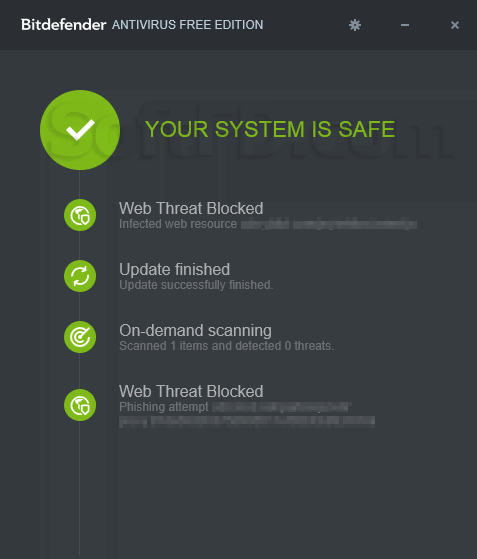
Task: Click the Update finished refresh arrows icon
Action: 80,276
